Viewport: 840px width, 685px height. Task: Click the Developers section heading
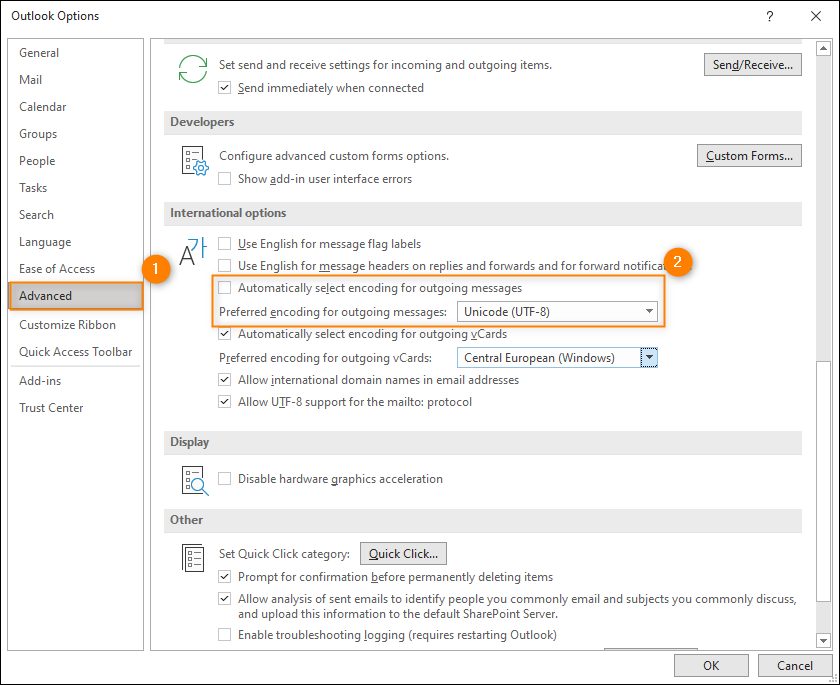tap(202, 122)
